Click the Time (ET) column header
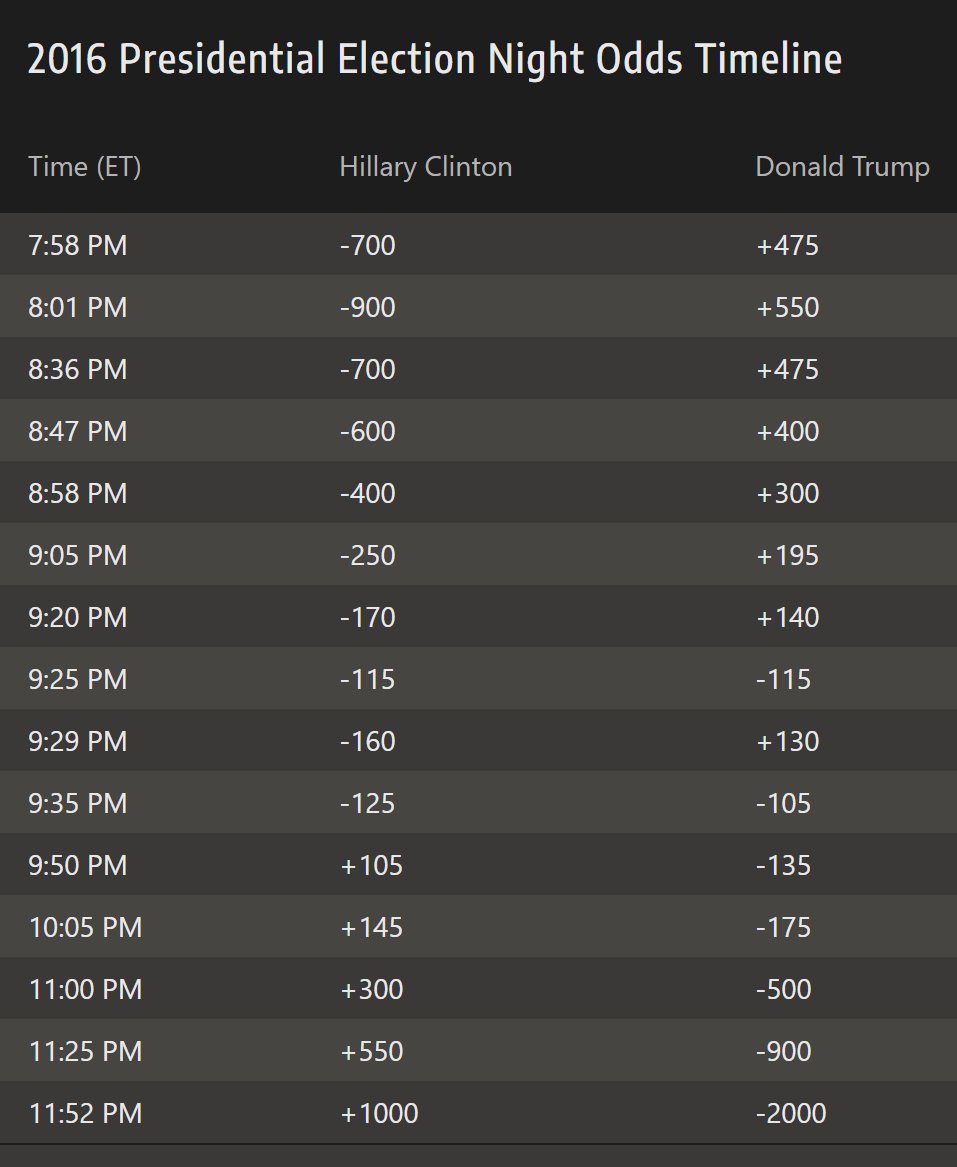 [x=85, y=166]
